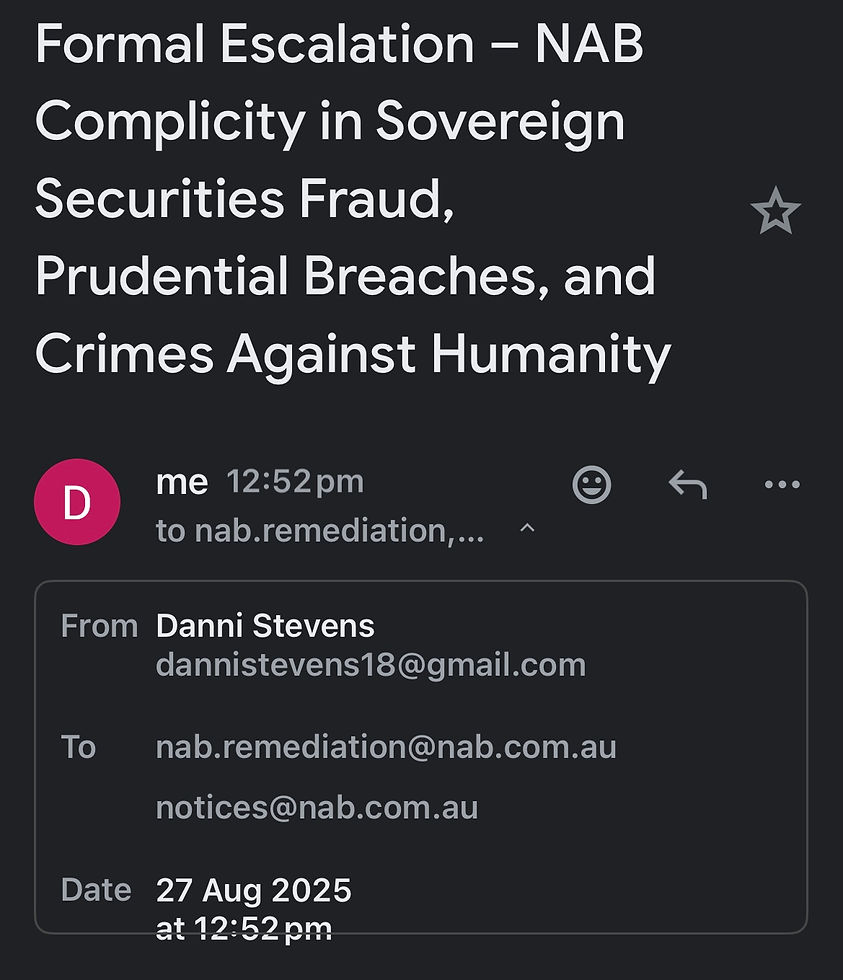Tap the "27 Aug 2025" date value
The image size is (843, 980).
254,889
